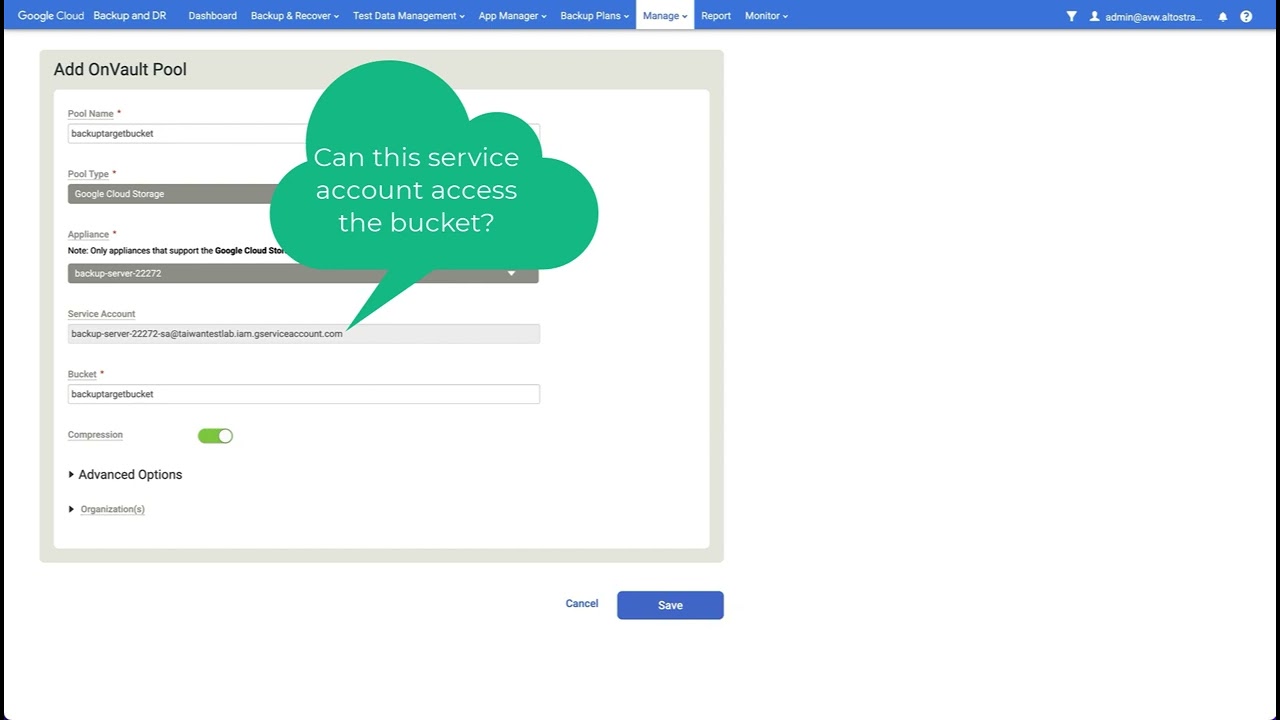Image resolution: width=1280 pixels, height=720 pixels.
Task: Open the help question mark icon
Action: coord(1246,16)
